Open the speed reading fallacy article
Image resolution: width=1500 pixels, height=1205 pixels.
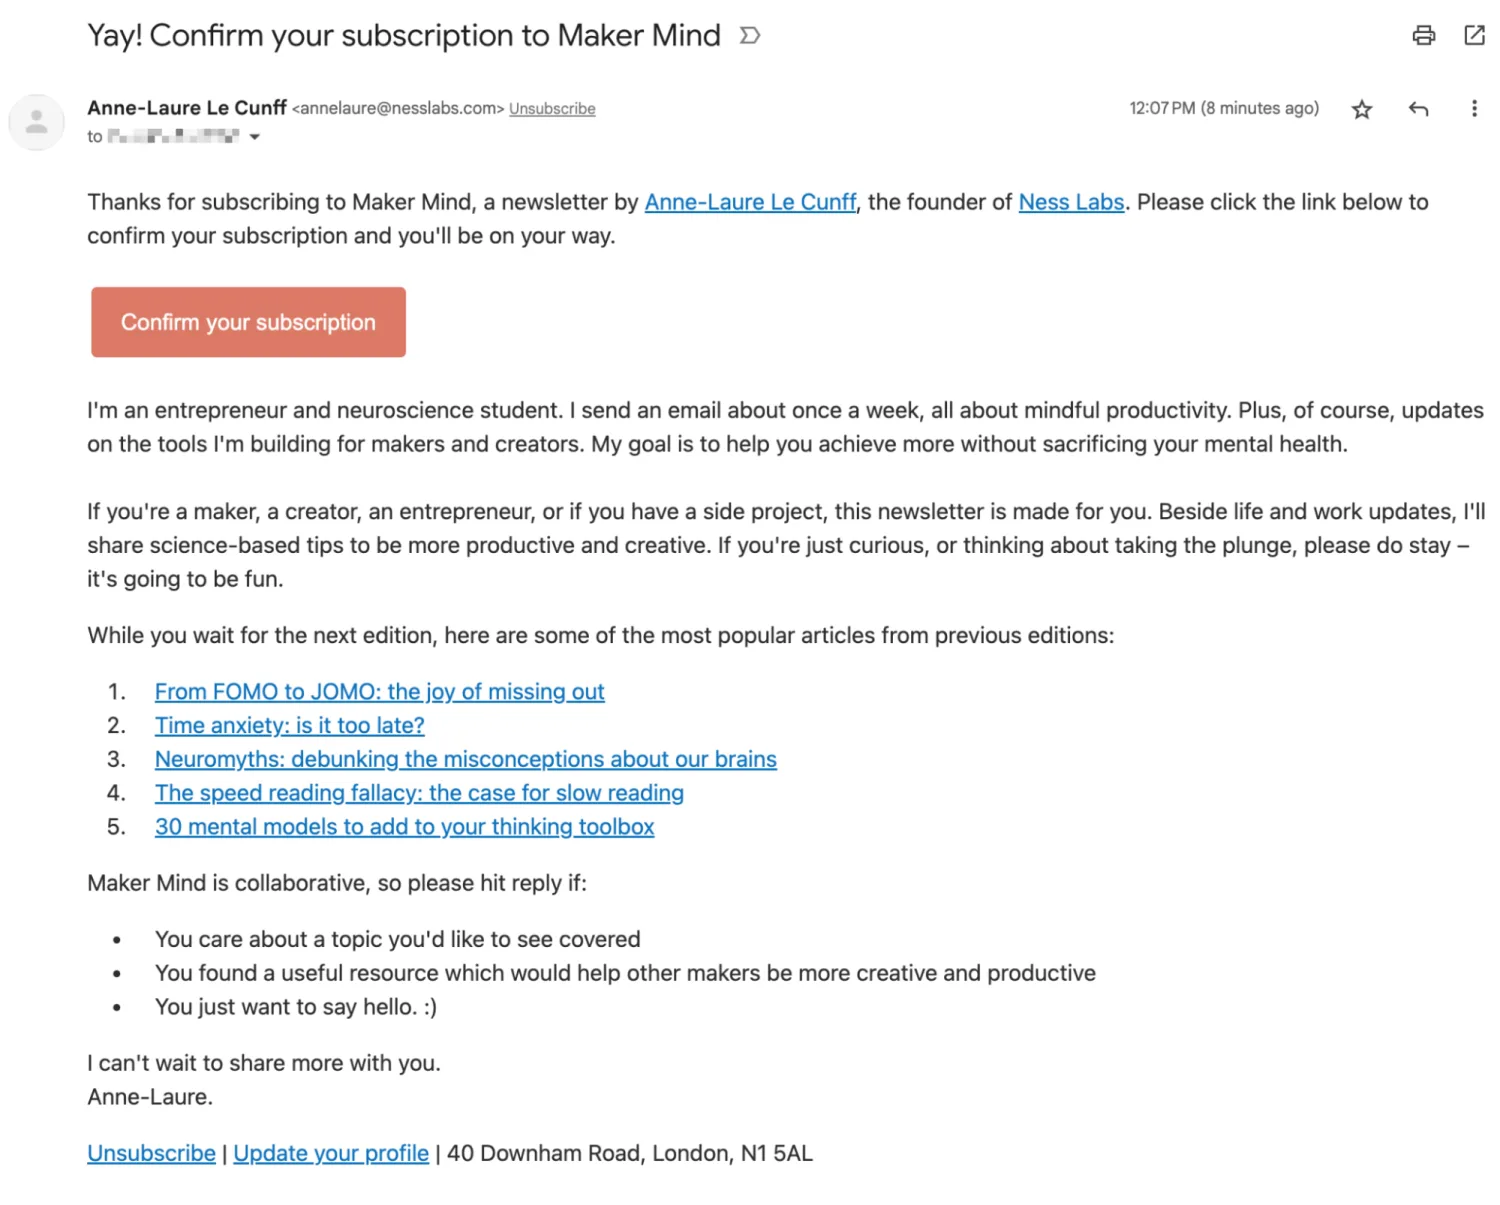coord(419,794)
